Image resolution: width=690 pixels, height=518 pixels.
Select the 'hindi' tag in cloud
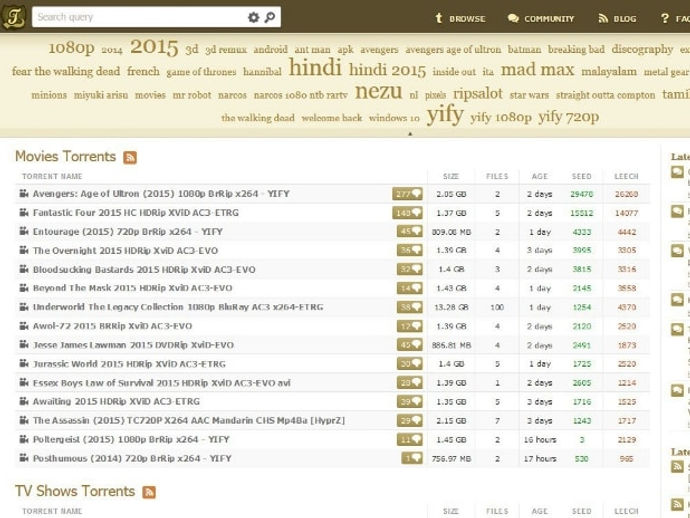pyautogui.click(x=315, y=68)
